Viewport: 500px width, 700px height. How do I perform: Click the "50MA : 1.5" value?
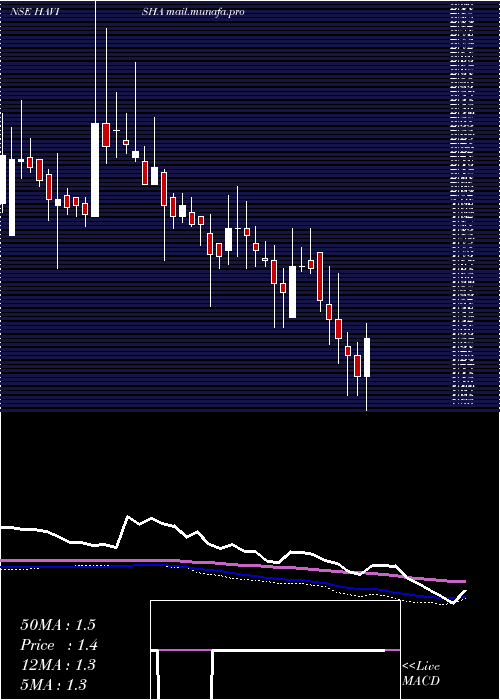58,625
